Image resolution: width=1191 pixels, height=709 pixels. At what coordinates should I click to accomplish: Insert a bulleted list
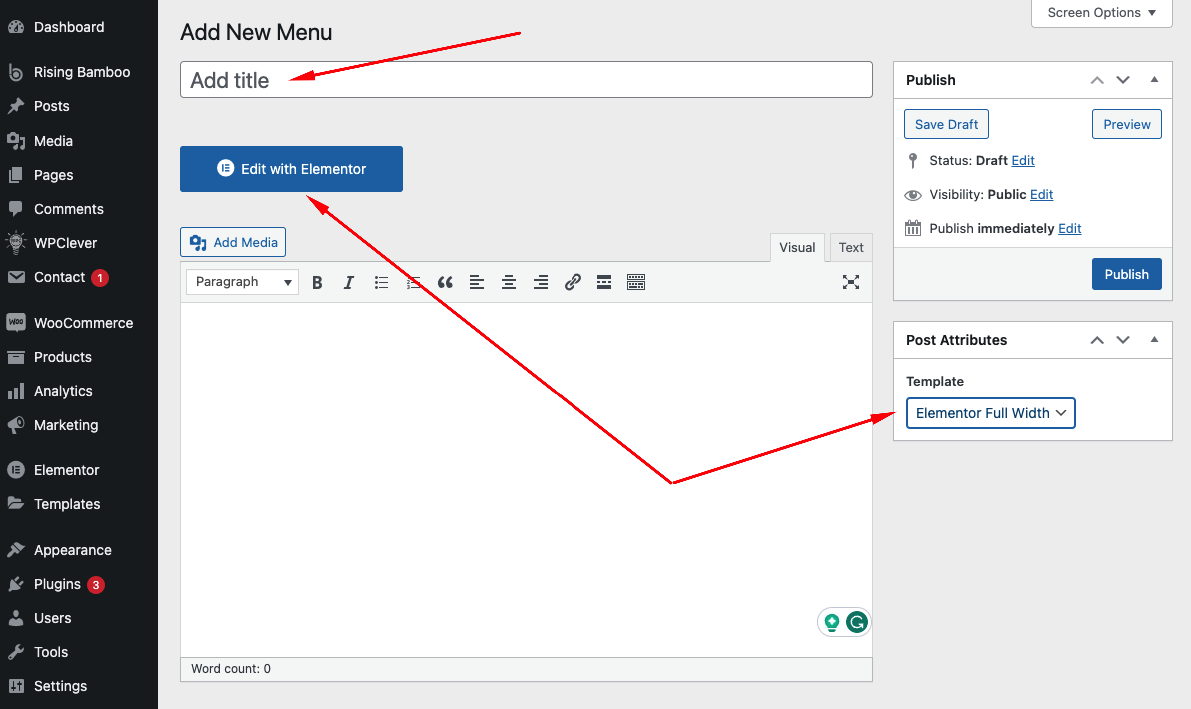tap(381, 282)
